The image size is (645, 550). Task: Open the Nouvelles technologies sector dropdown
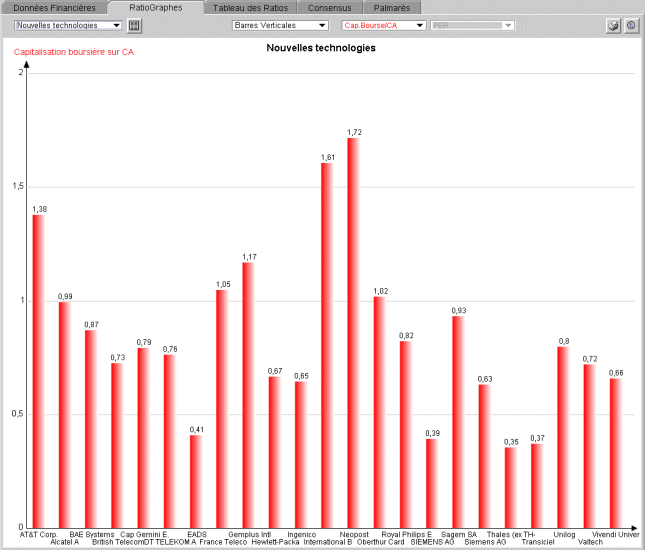(68, 25)
